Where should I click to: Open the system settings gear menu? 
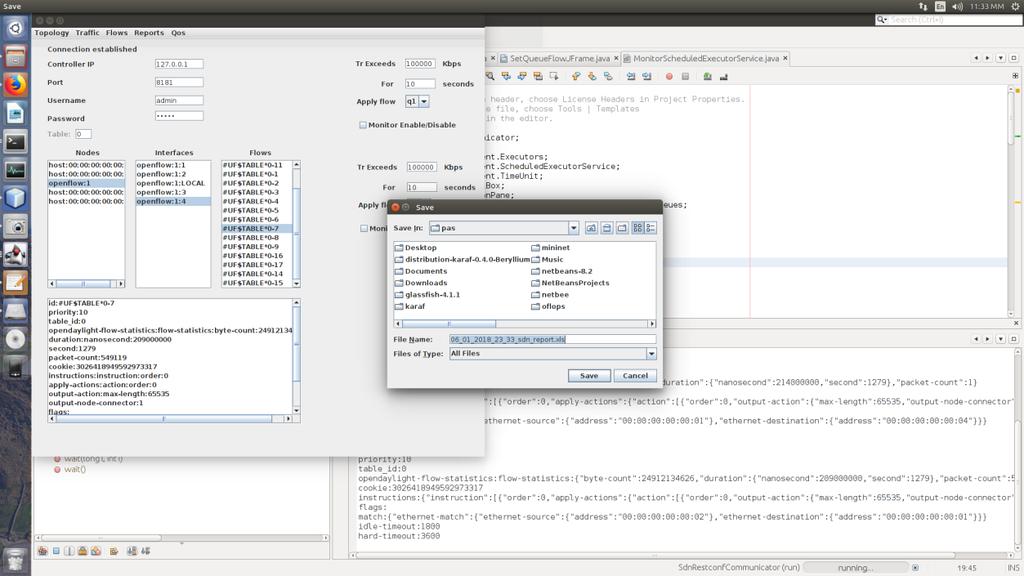1016,6
